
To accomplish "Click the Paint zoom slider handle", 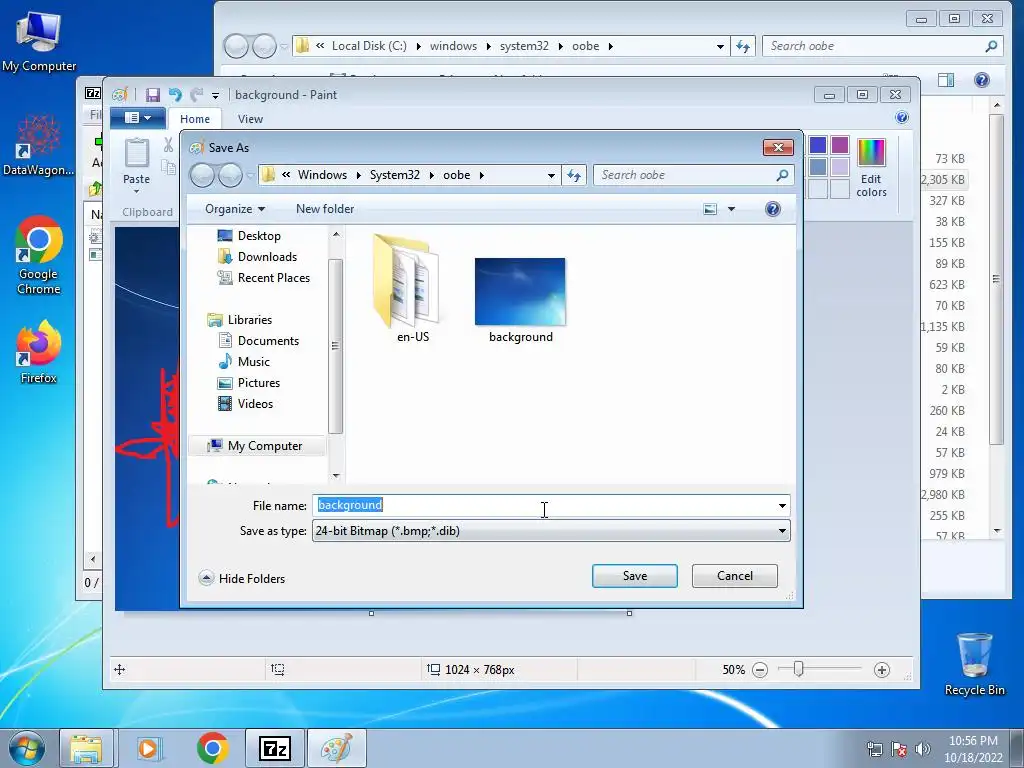I will (x=798, y=669).
